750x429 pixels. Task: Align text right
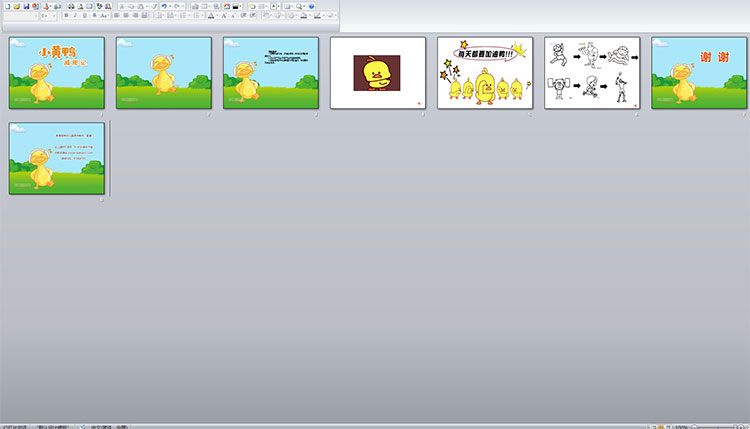(135, 15)
